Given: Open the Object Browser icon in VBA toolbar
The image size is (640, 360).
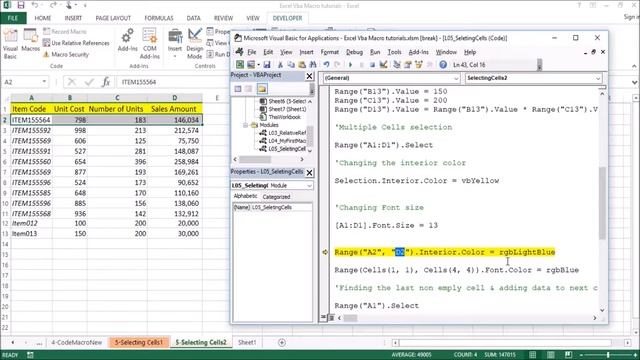Looking at the screenshot, I should [419, 64].
